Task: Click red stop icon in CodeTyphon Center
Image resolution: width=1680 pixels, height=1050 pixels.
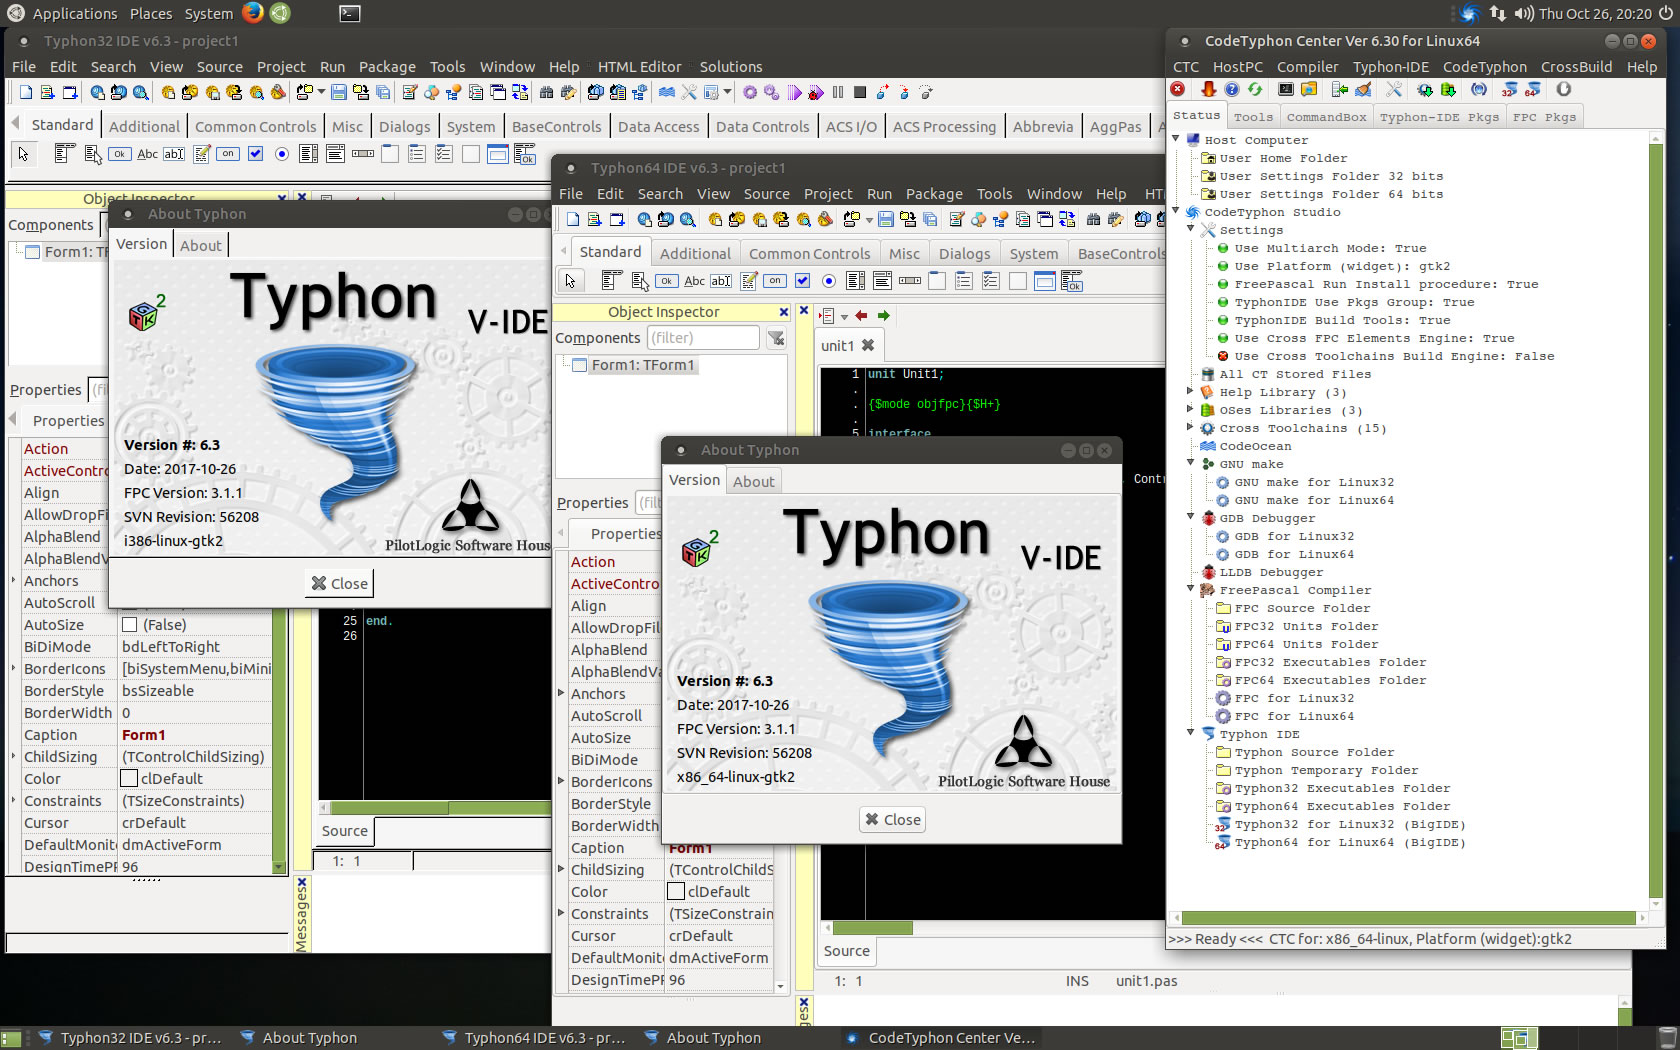Action: click(x=1178, y=89)
